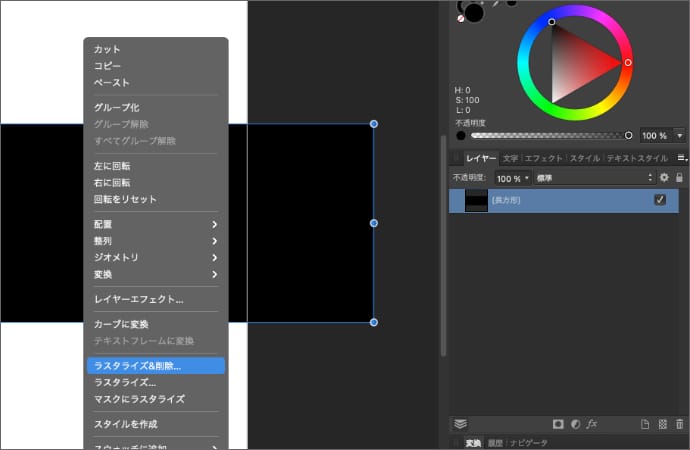Screen dimensions: 690x450
Task: Delete layer with the trash icon
Action: coord(680,424)
